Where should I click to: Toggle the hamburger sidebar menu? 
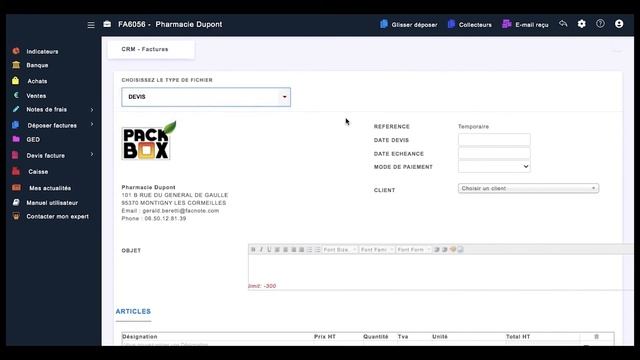[91, 25]
